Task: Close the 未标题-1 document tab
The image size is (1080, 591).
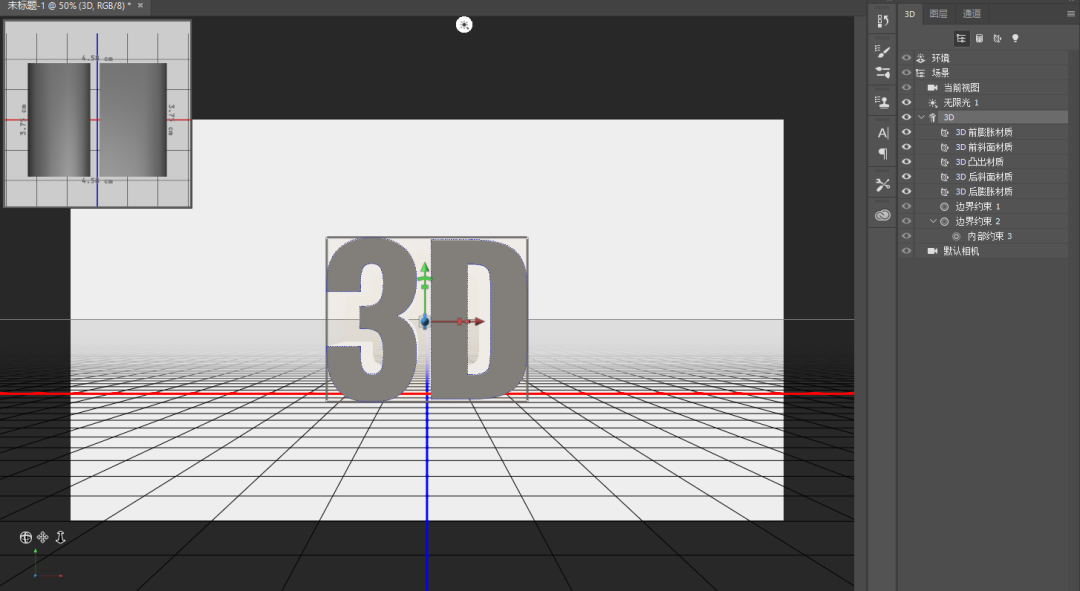Action: pos(141,6)
